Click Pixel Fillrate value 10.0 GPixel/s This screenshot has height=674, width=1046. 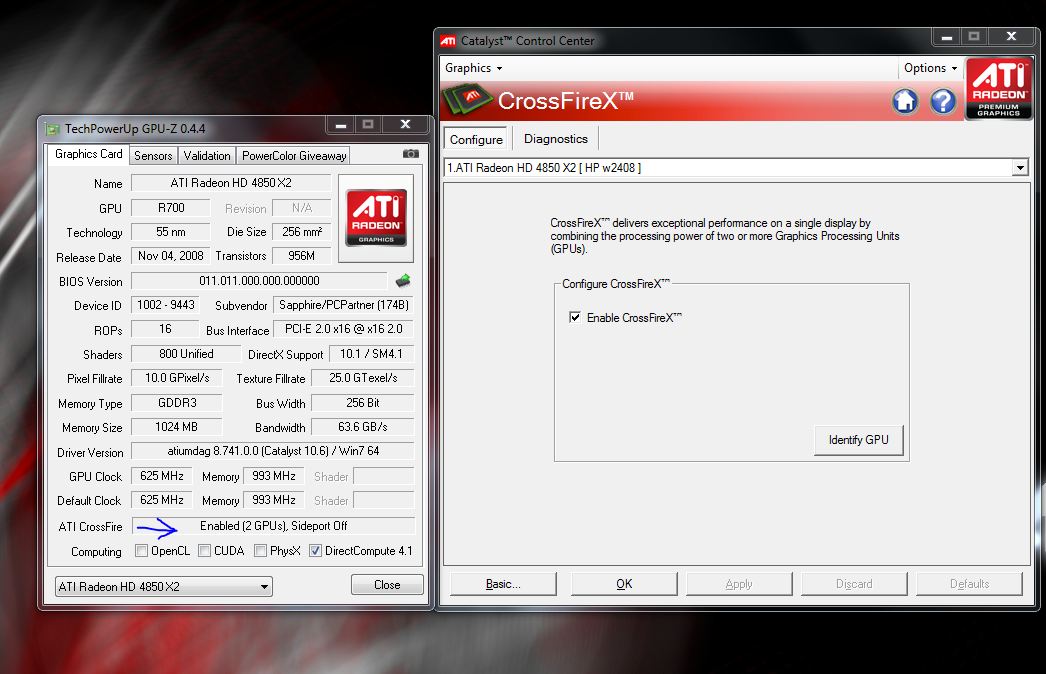(177, 378)
